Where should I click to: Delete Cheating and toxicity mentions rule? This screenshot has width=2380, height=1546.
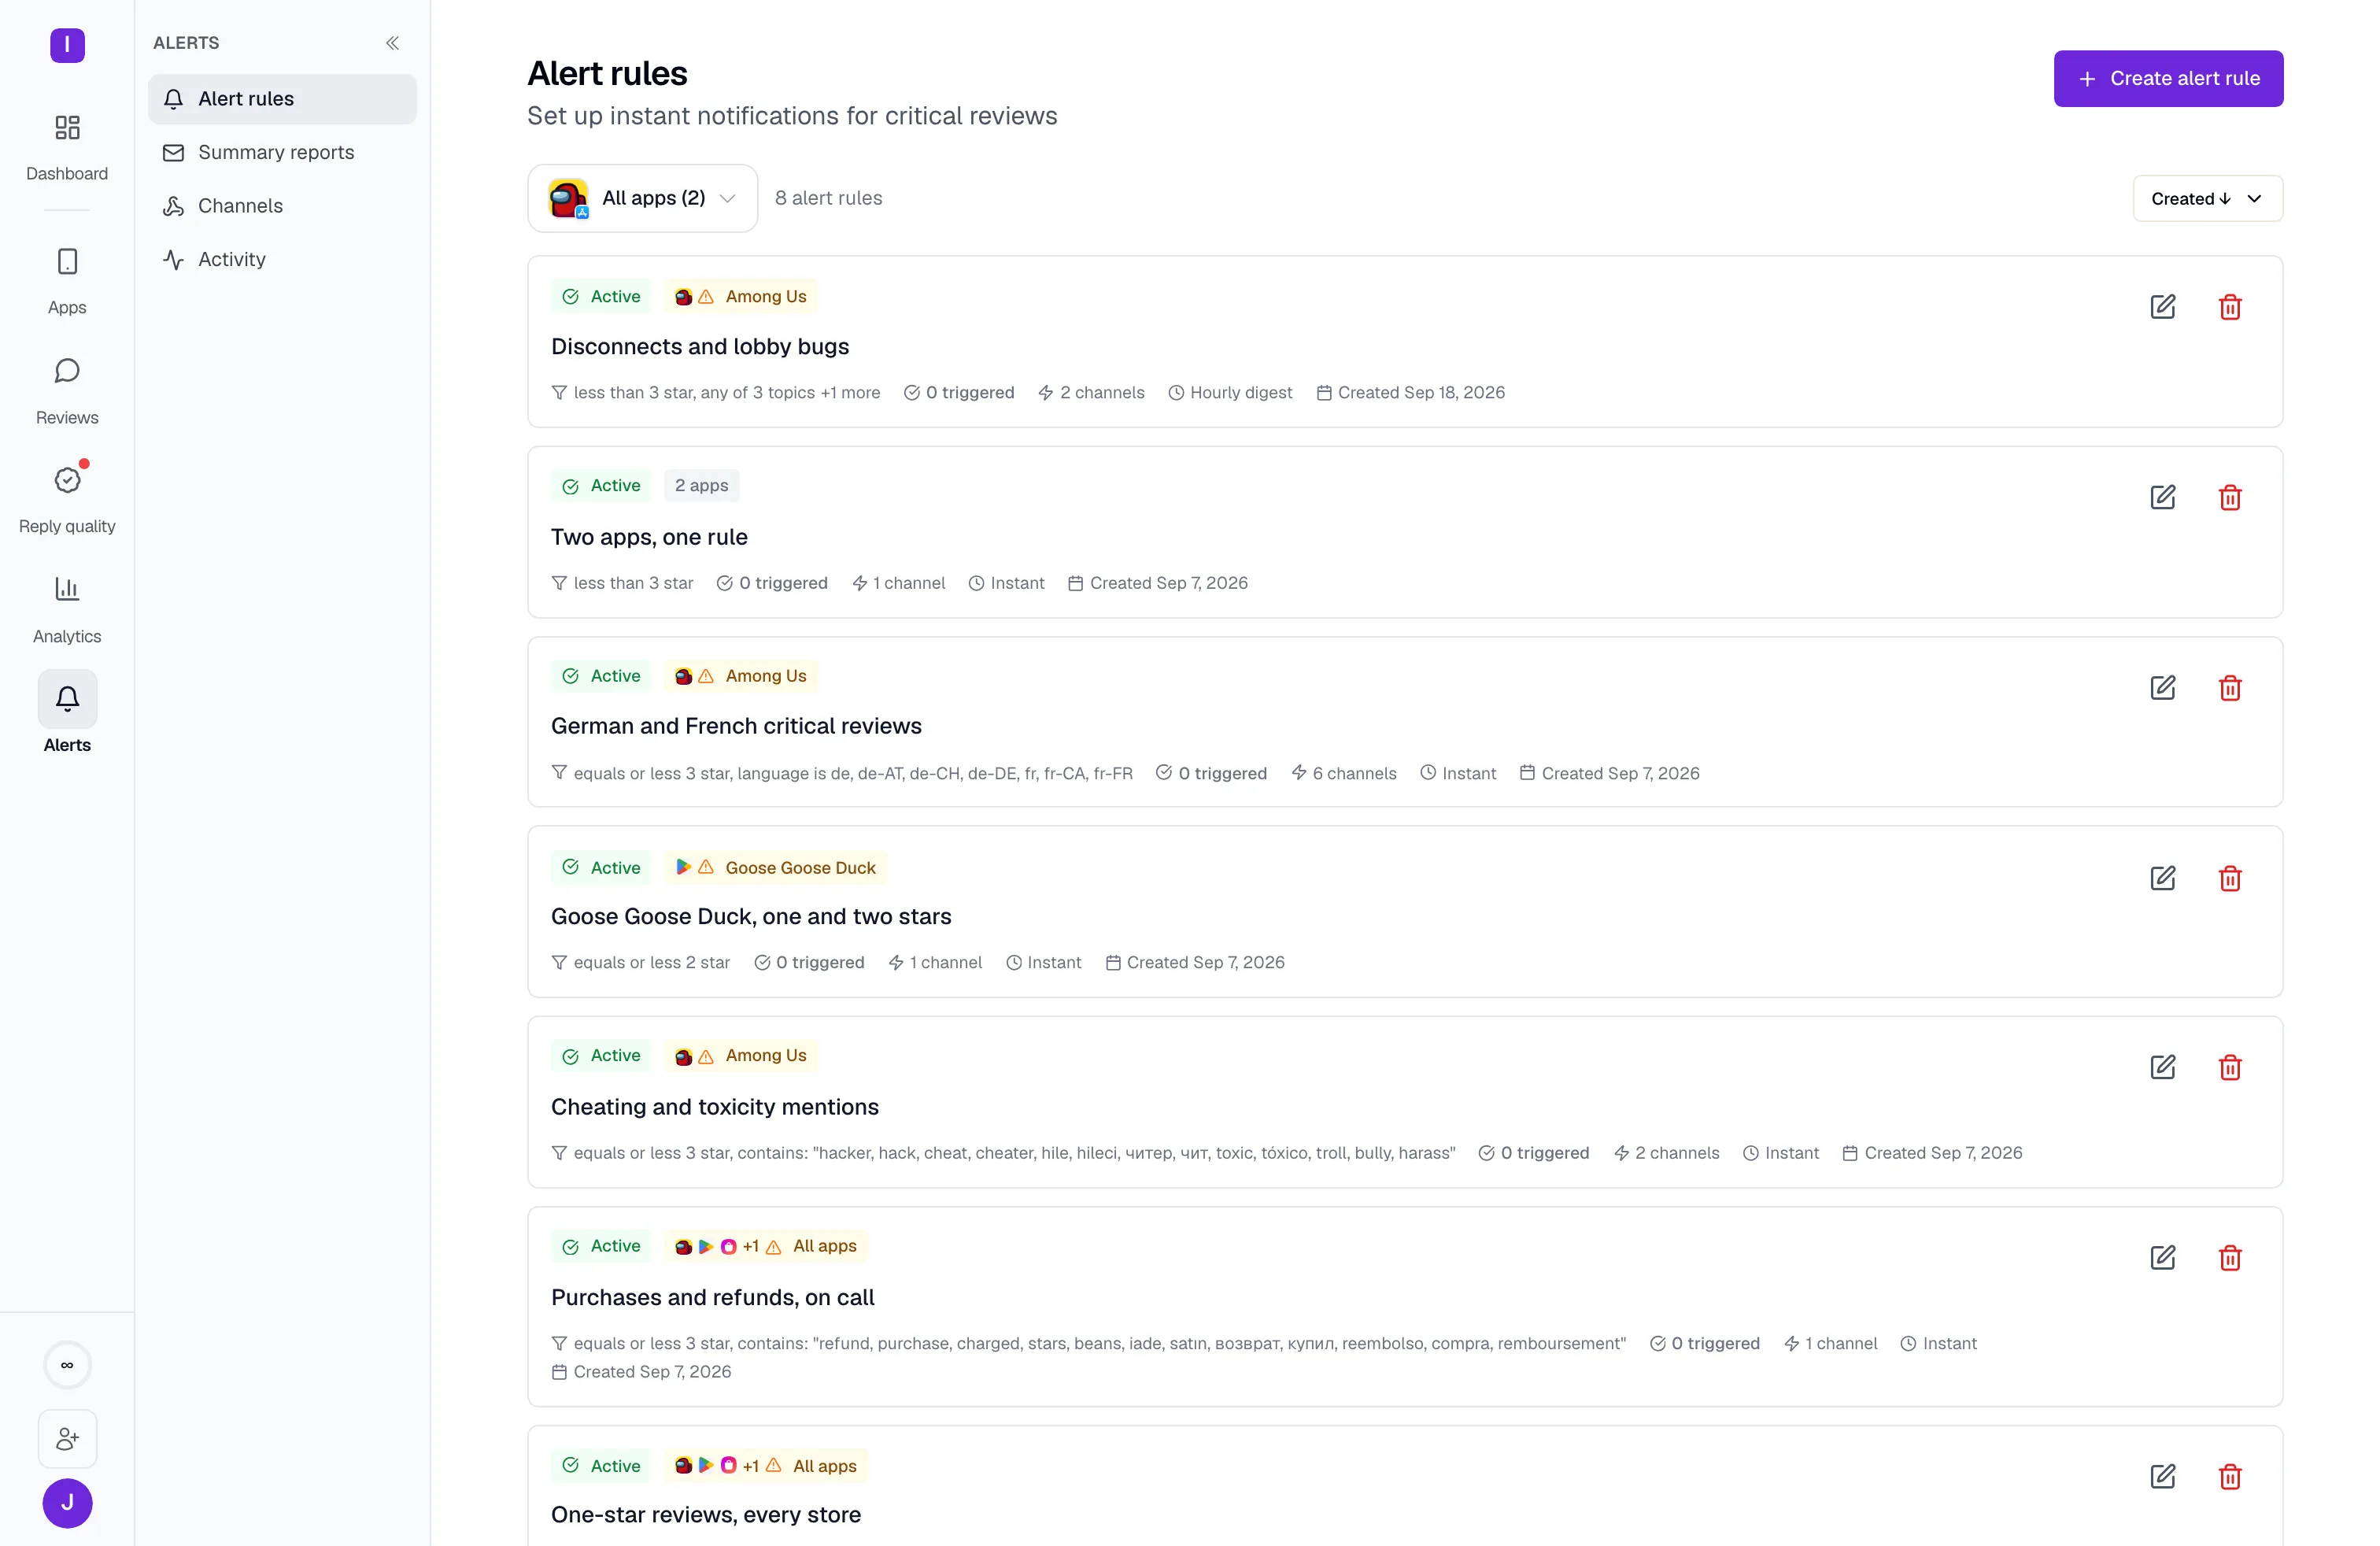tap(2230, 1067)
